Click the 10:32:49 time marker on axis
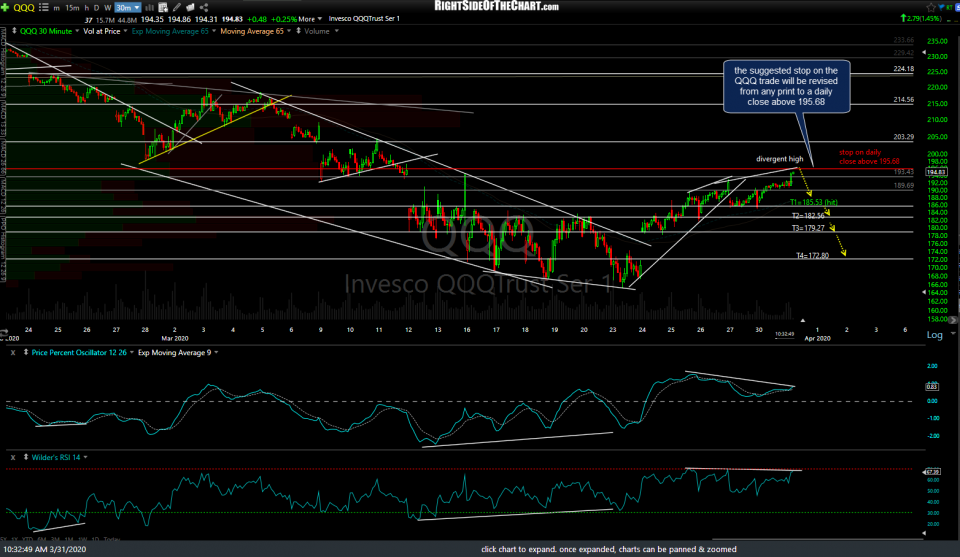This screenshot has width=960, height=557. [784, 334]
